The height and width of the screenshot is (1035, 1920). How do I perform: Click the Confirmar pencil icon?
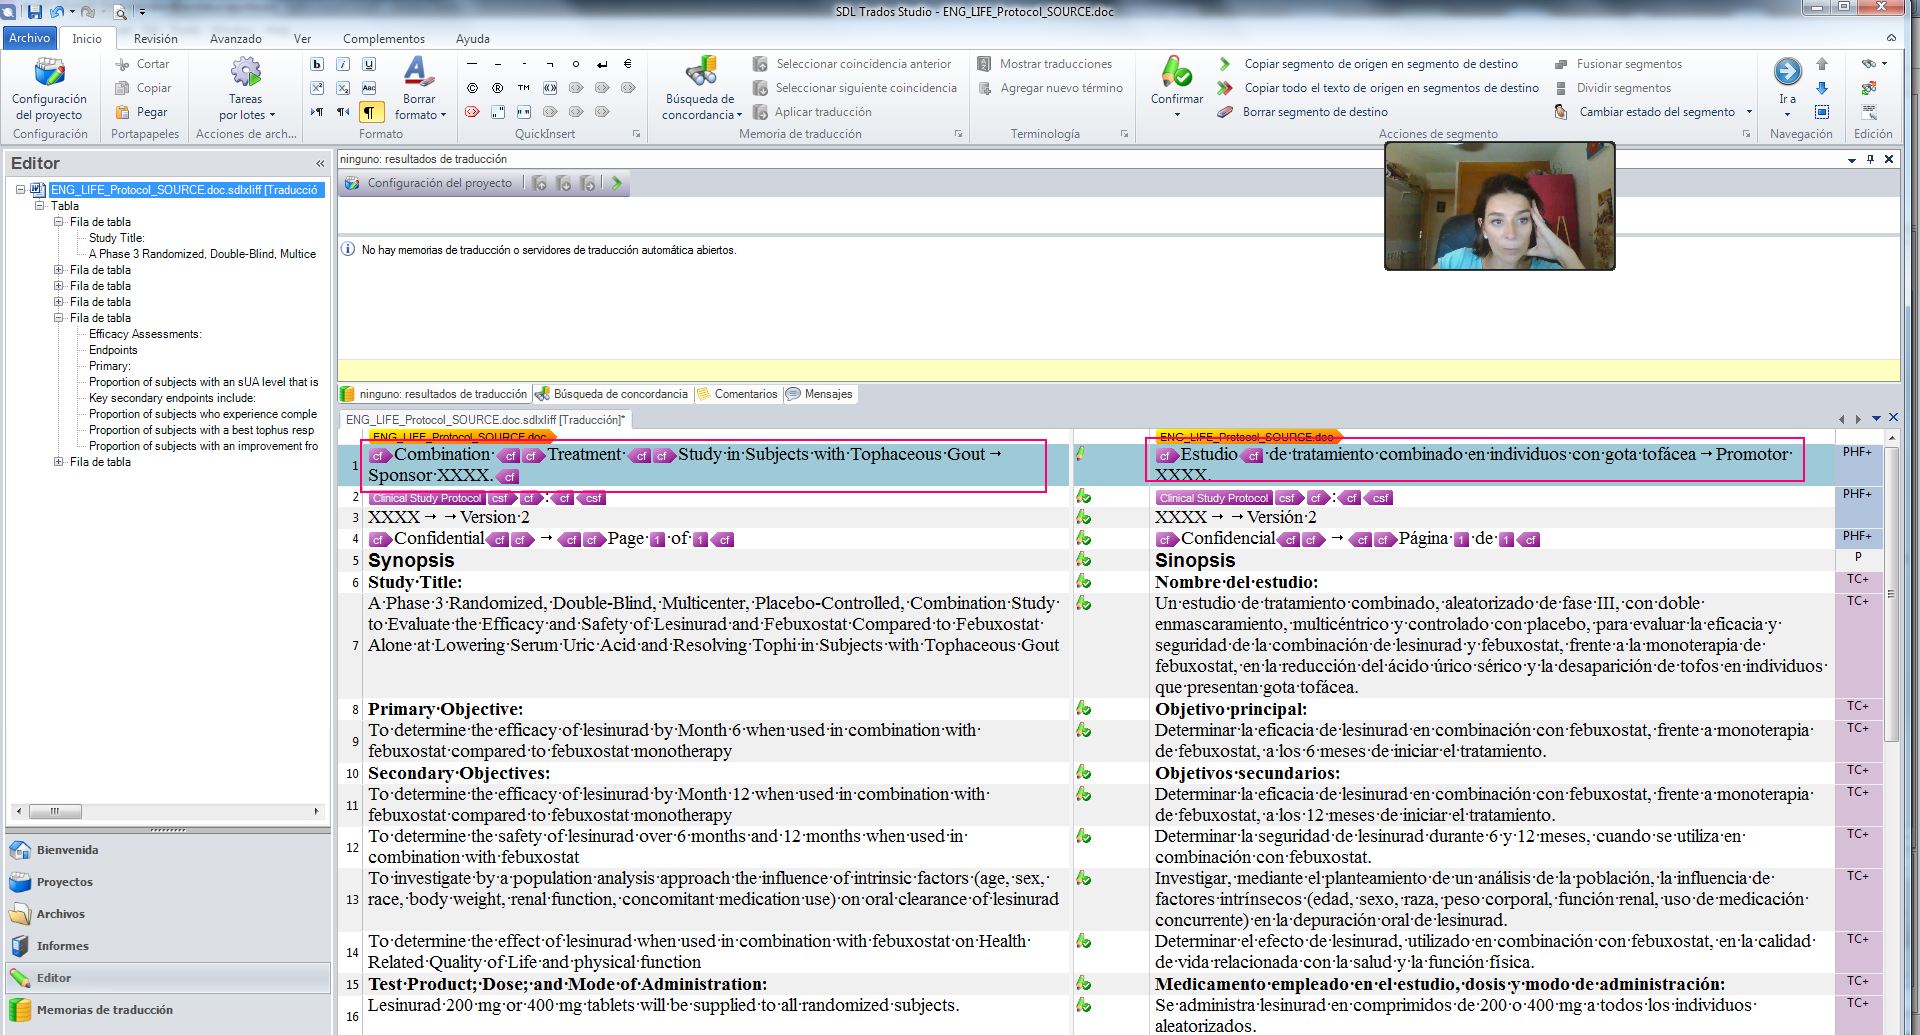pyautogui.click(x=1176, y=72)
